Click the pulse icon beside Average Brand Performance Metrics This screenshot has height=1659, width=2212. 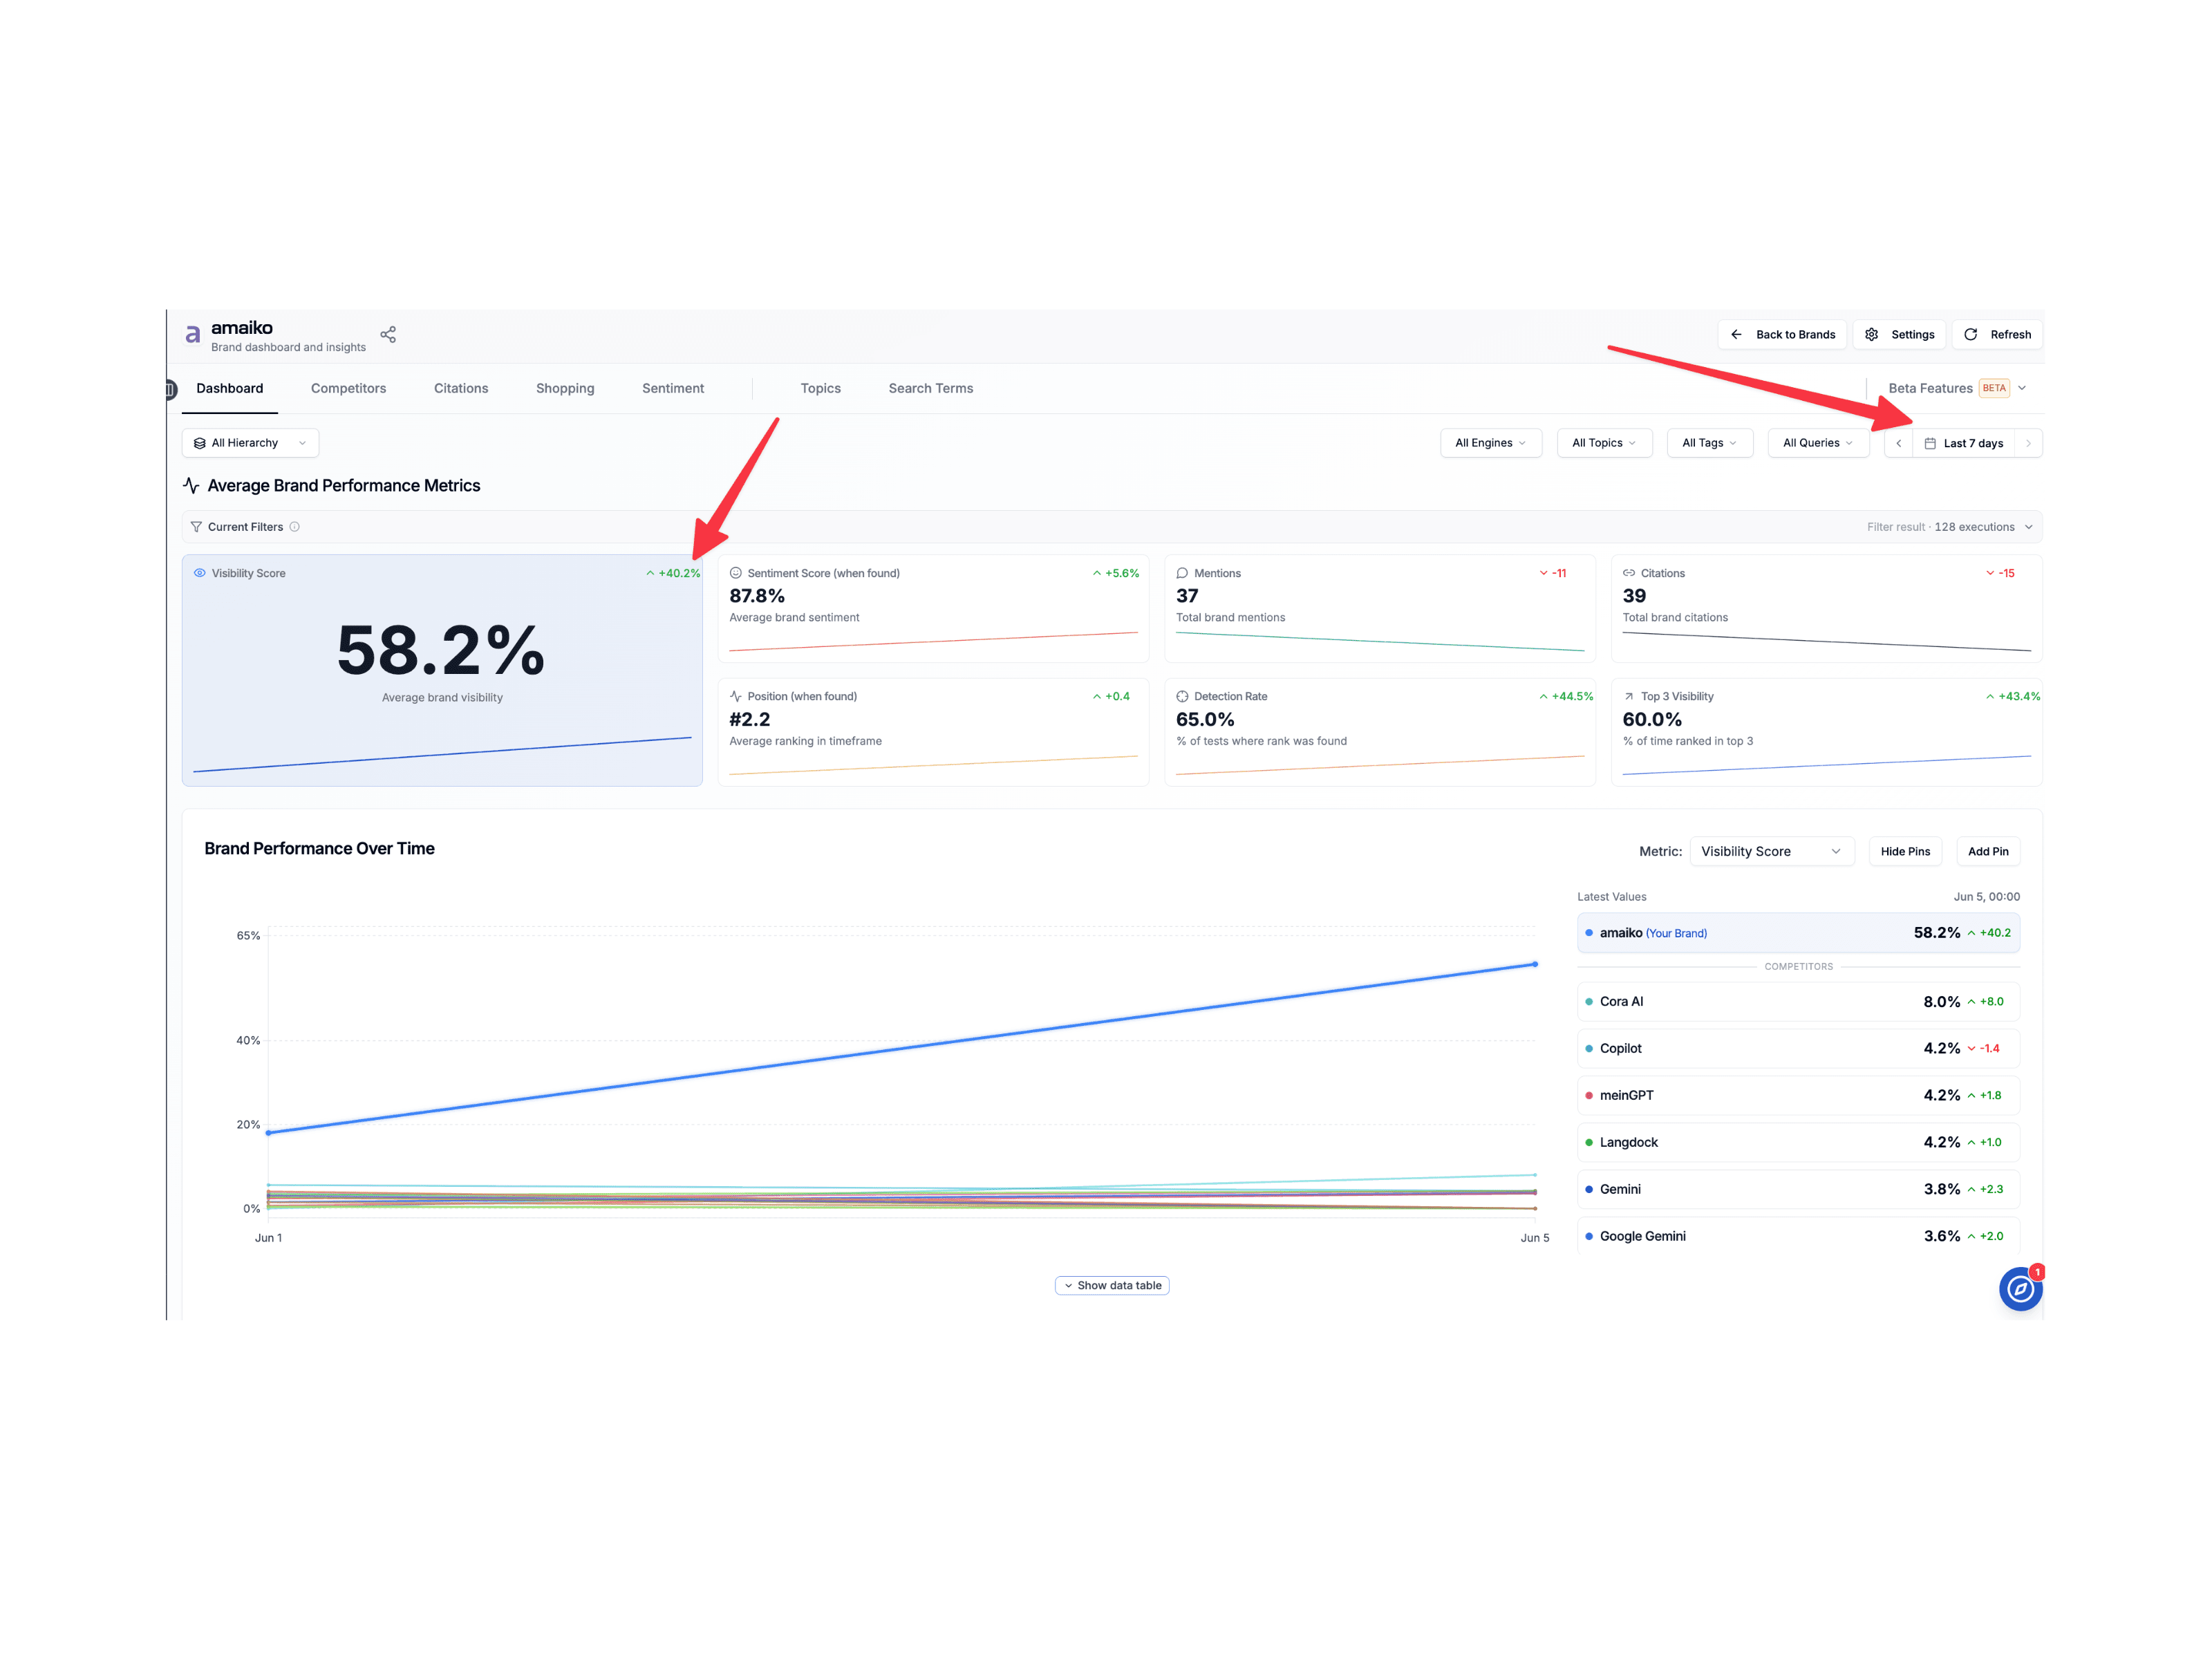(x=191, y=485)
